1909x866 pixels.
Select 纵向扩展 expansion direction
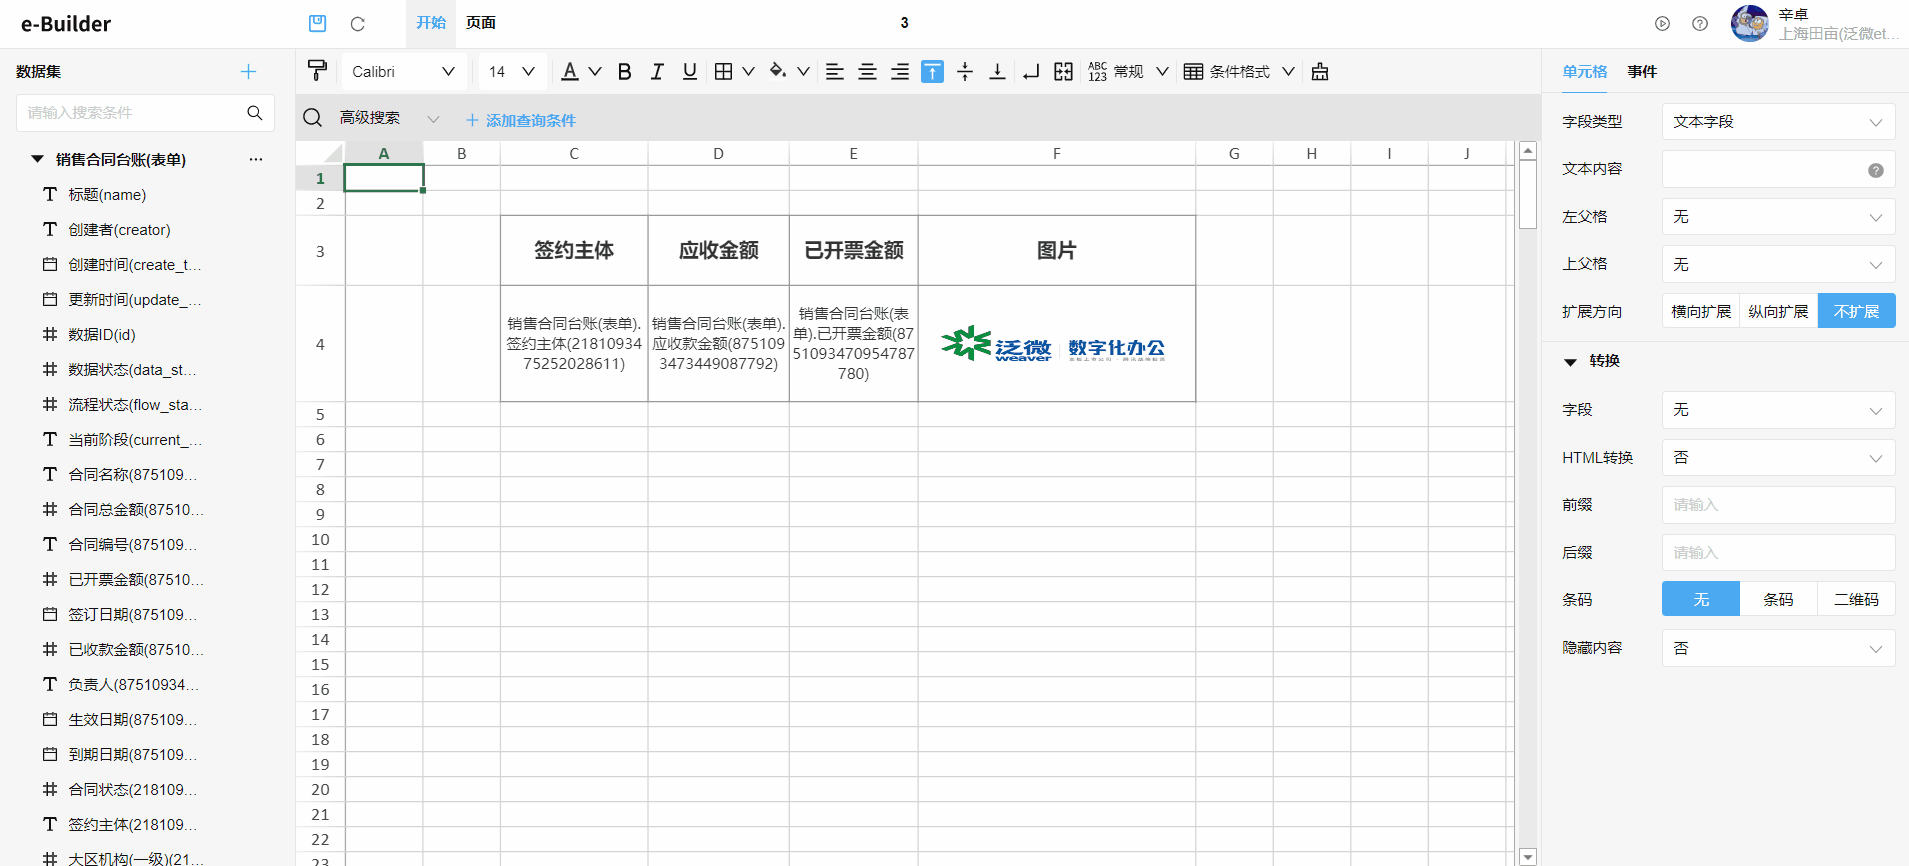1778,312
